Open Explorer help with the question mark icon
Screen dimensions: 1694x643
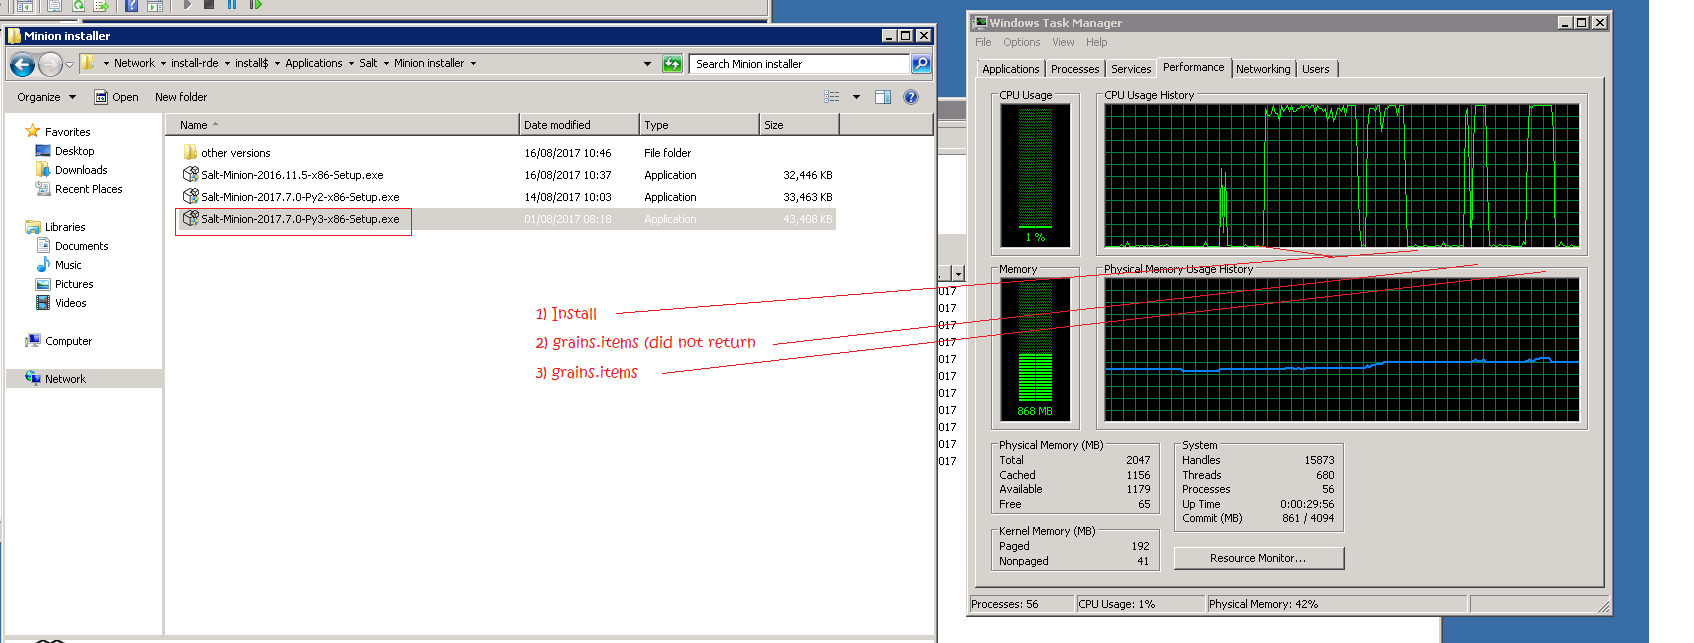click(x=911, y=97)
